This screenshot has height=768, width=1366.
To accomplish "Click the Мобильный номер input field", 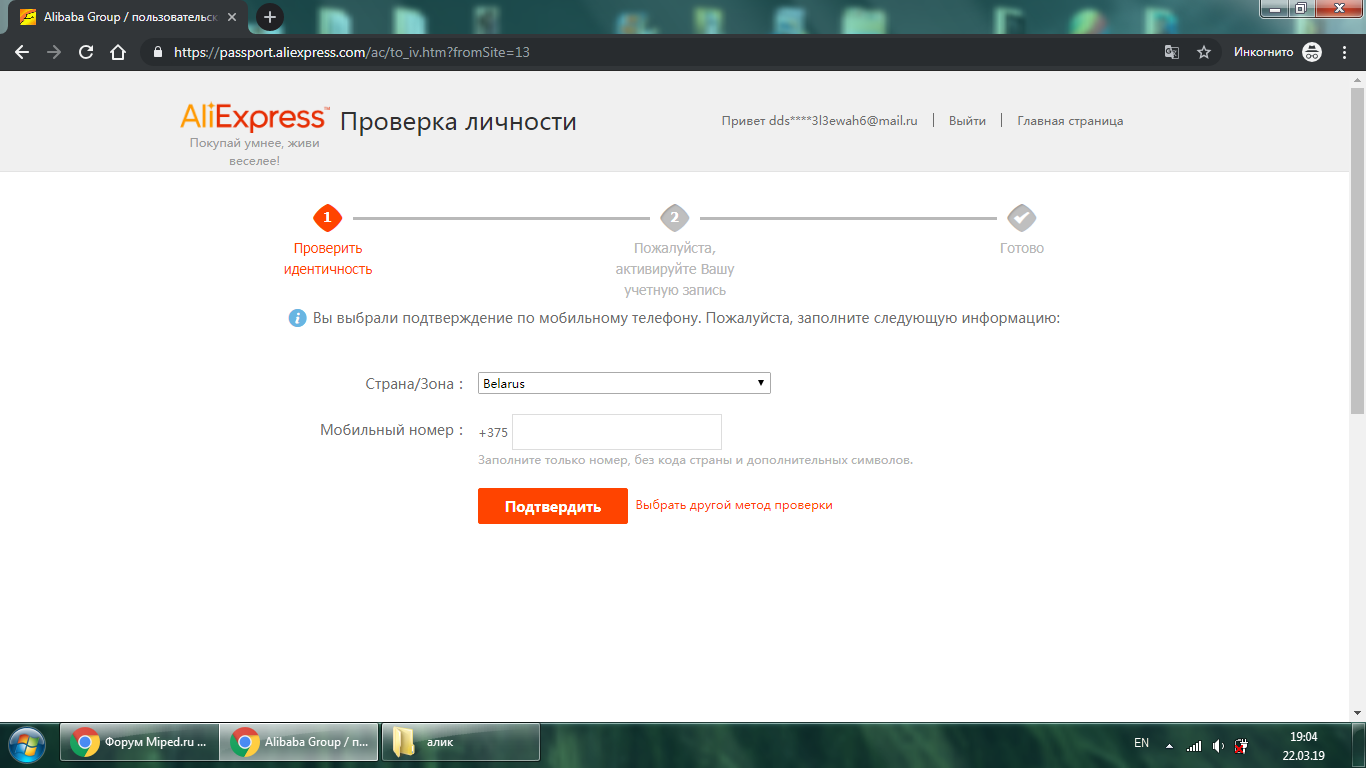I will coord(617,432).
